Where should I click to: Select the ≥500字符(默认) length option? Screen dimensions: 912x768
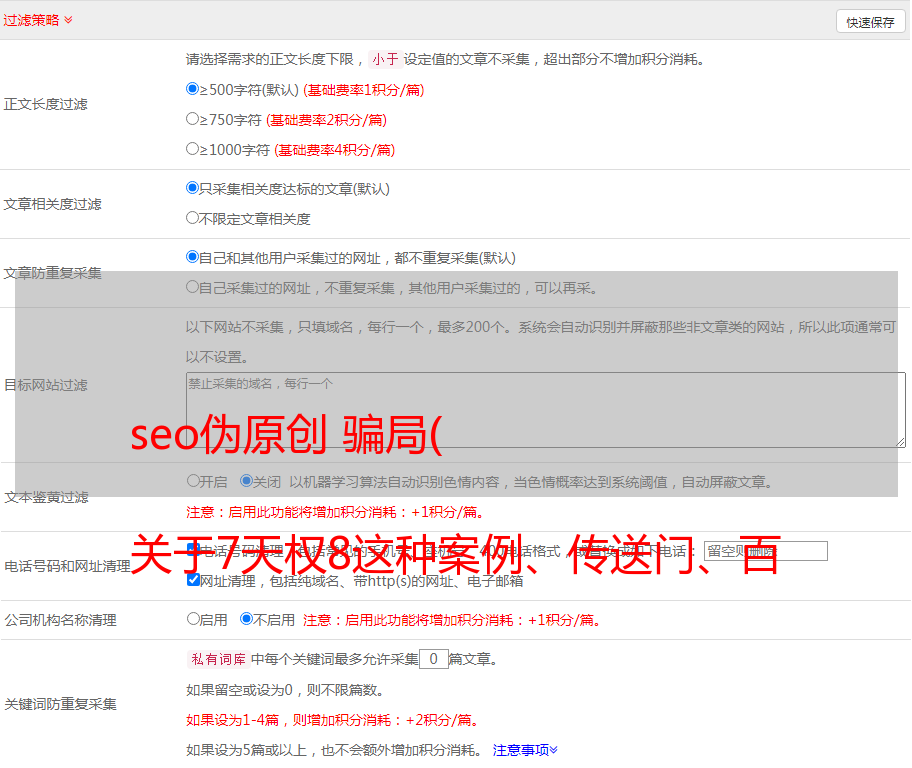tap(193, 88)
